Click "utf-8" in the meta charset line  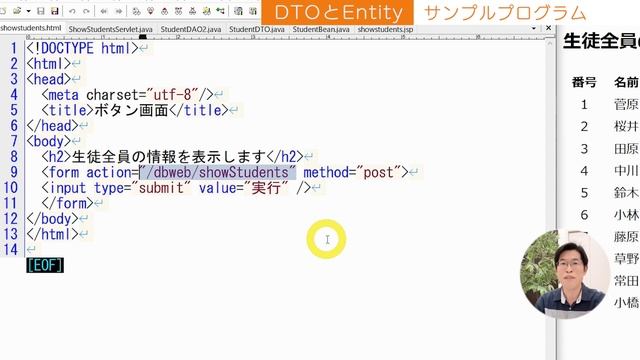point(172,95)
